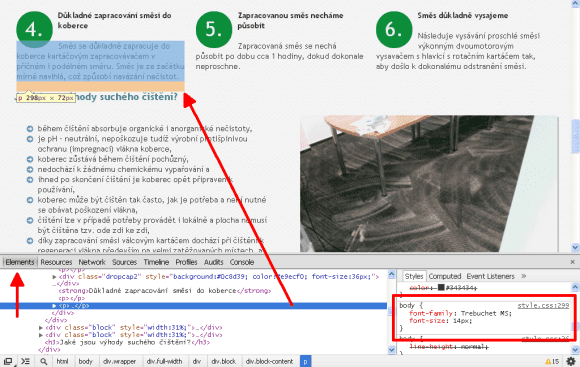Expand first collapsed block div
This screenshot has height=367, width=580.
[41, 327]
